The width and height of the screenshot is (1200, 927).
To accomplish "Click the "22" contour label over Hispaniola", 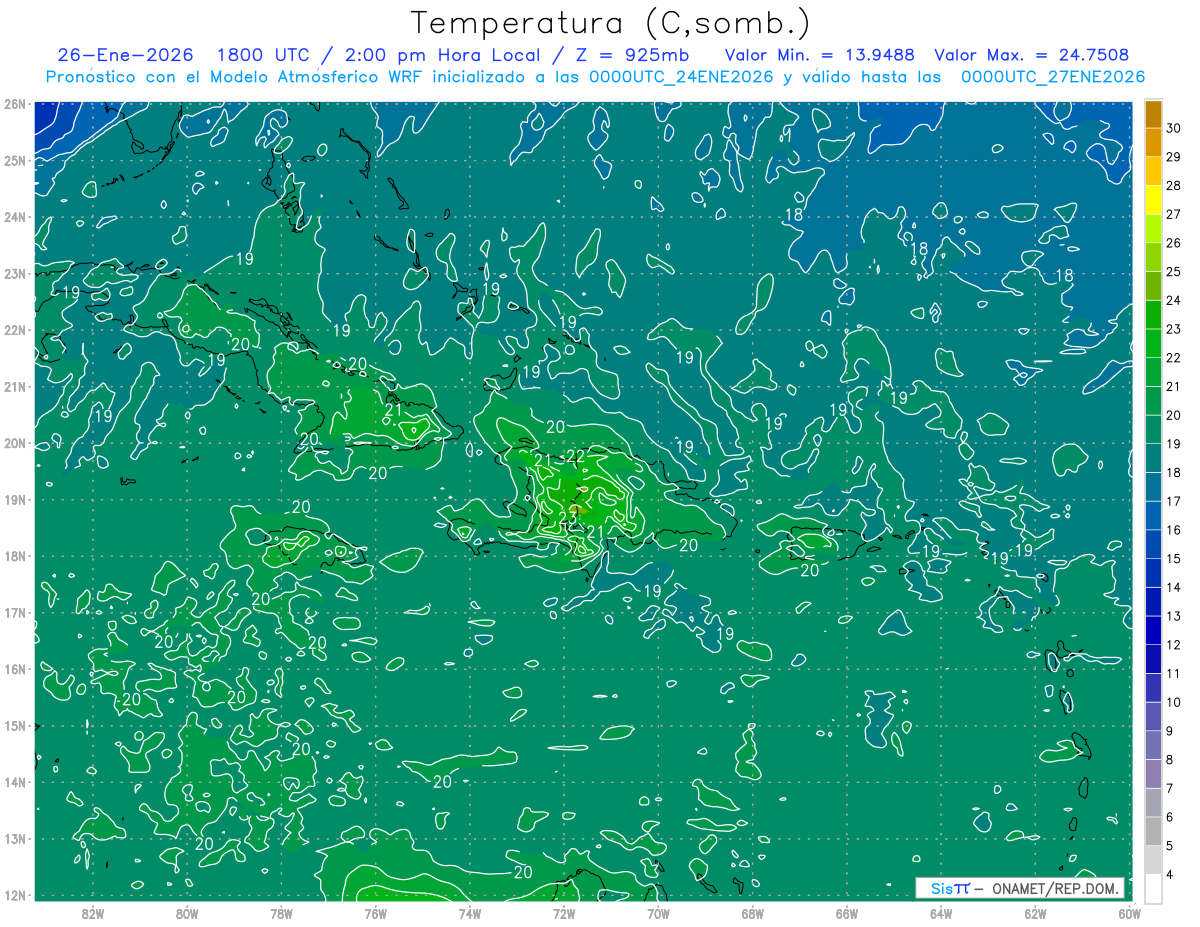I will tap(575, 456).
